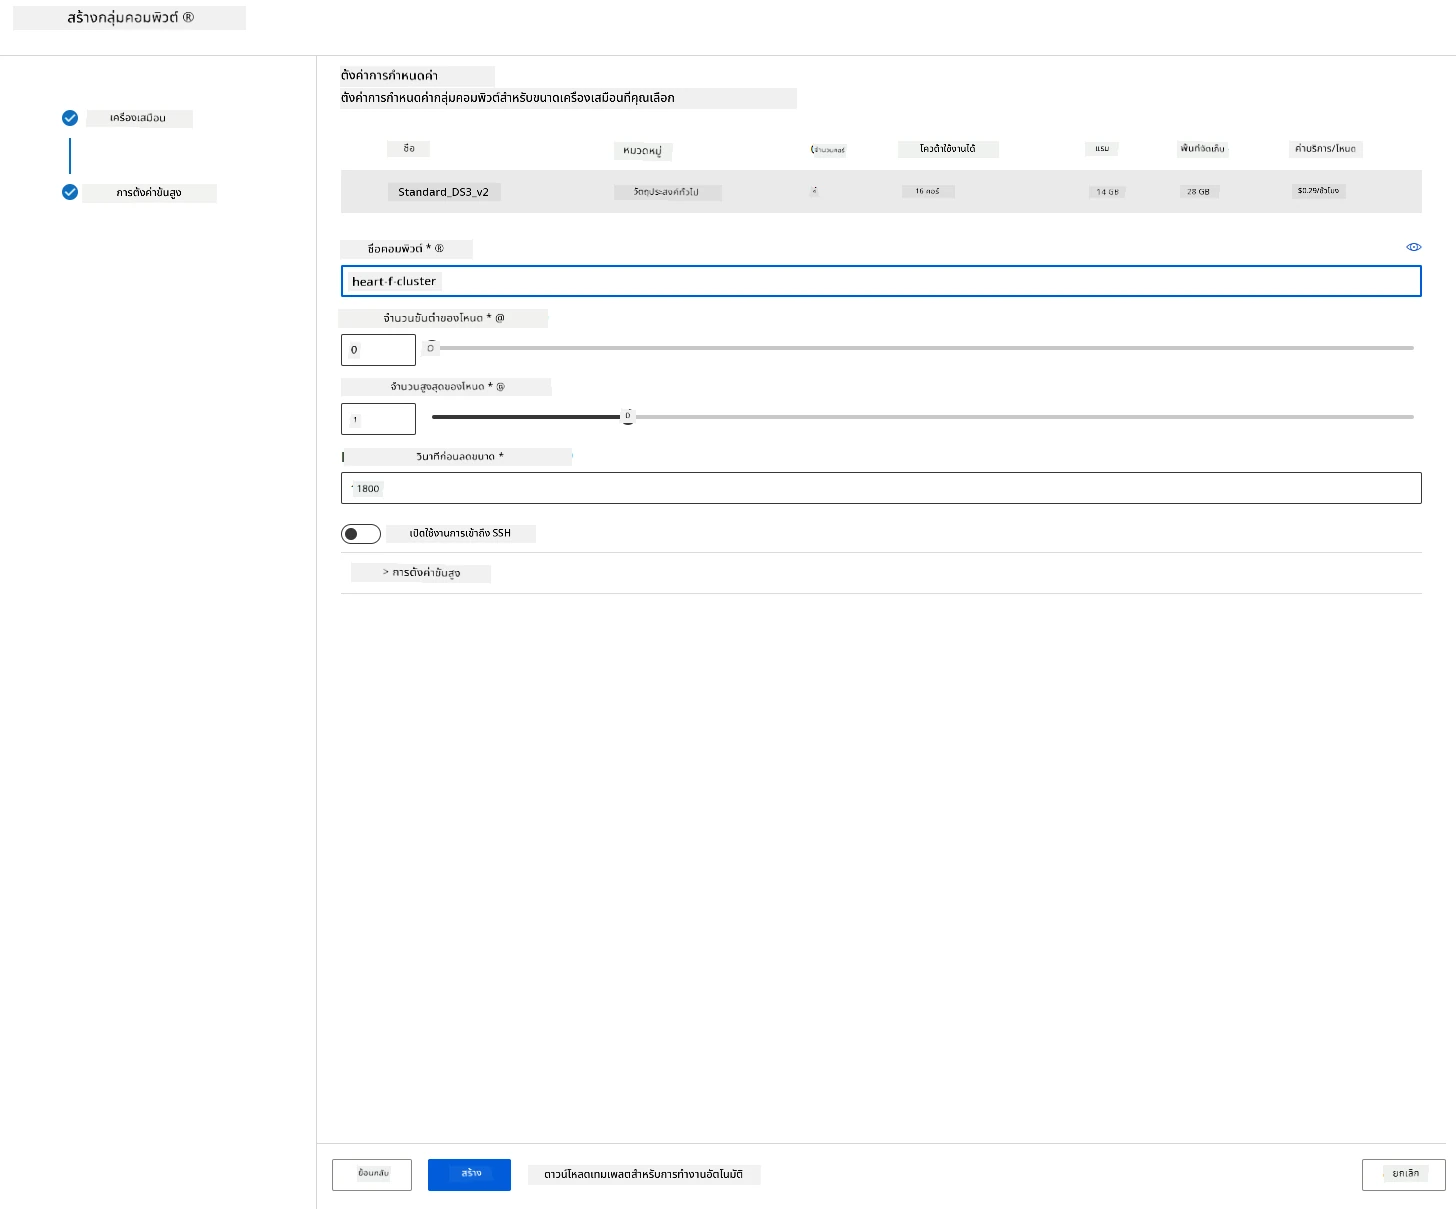The height and width of the screenshot is (1209, 1456).
Task: Click the 14 GB RAM cell
Action: pos(1107,192)
